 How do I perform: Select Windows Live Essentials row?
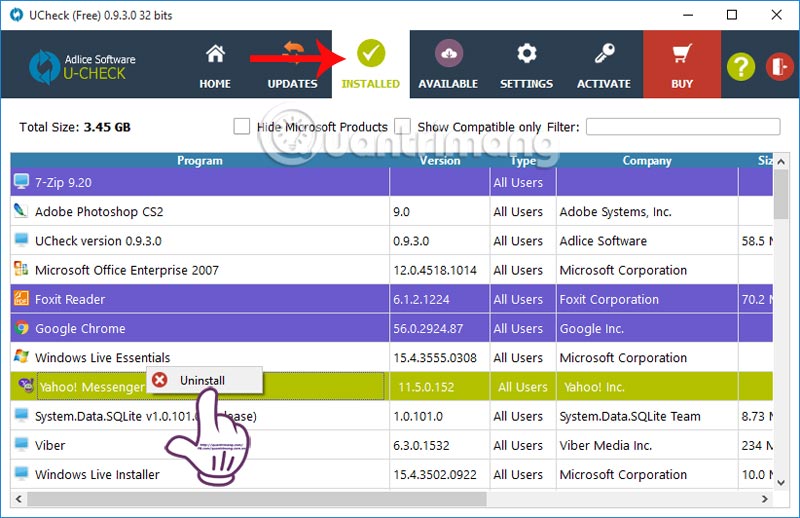pos(391,357)
